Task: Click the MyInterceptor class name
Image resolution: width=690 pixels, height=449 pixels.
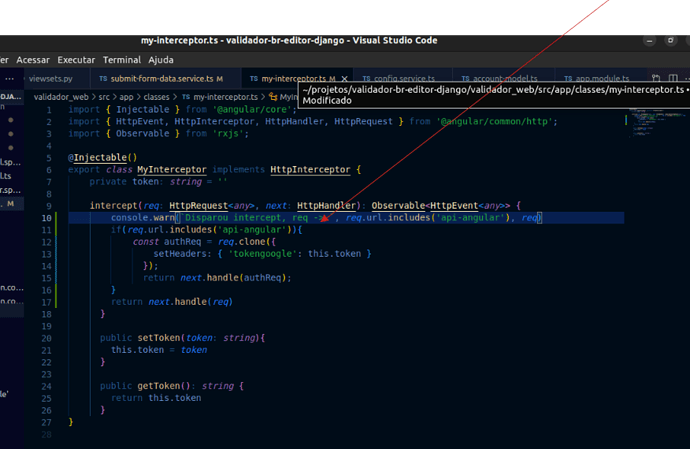Action: (x=172, y=169)
